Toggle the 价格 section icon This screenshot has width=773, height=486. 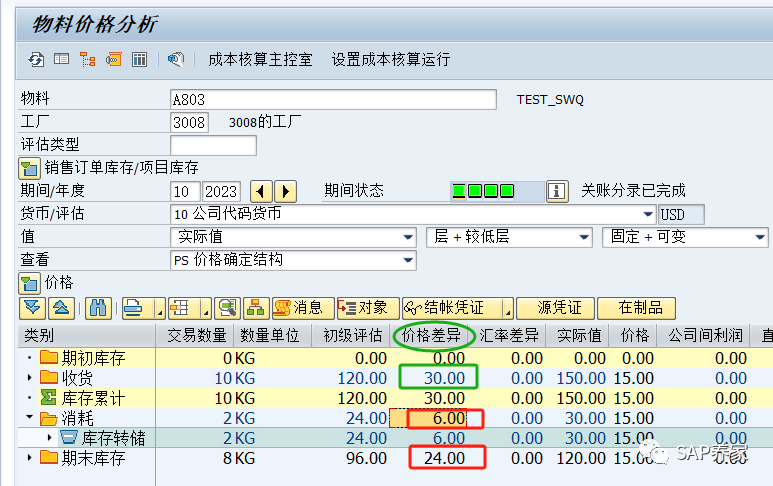click(30, 284)
